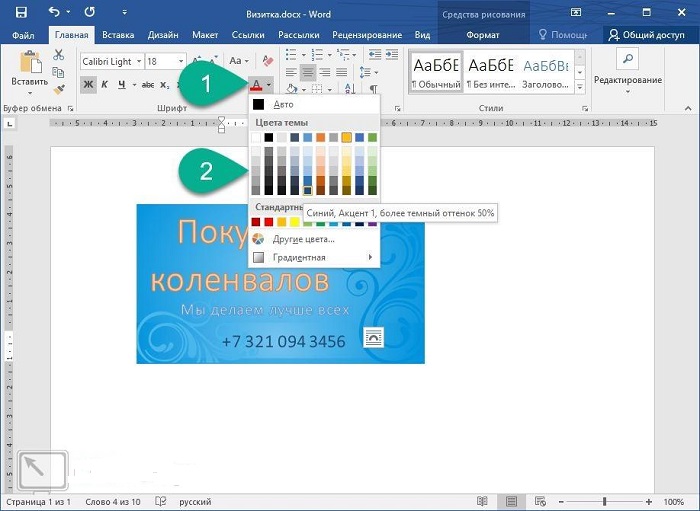
Task: Open Read Mode view in status bar
Action: [482, 500]
